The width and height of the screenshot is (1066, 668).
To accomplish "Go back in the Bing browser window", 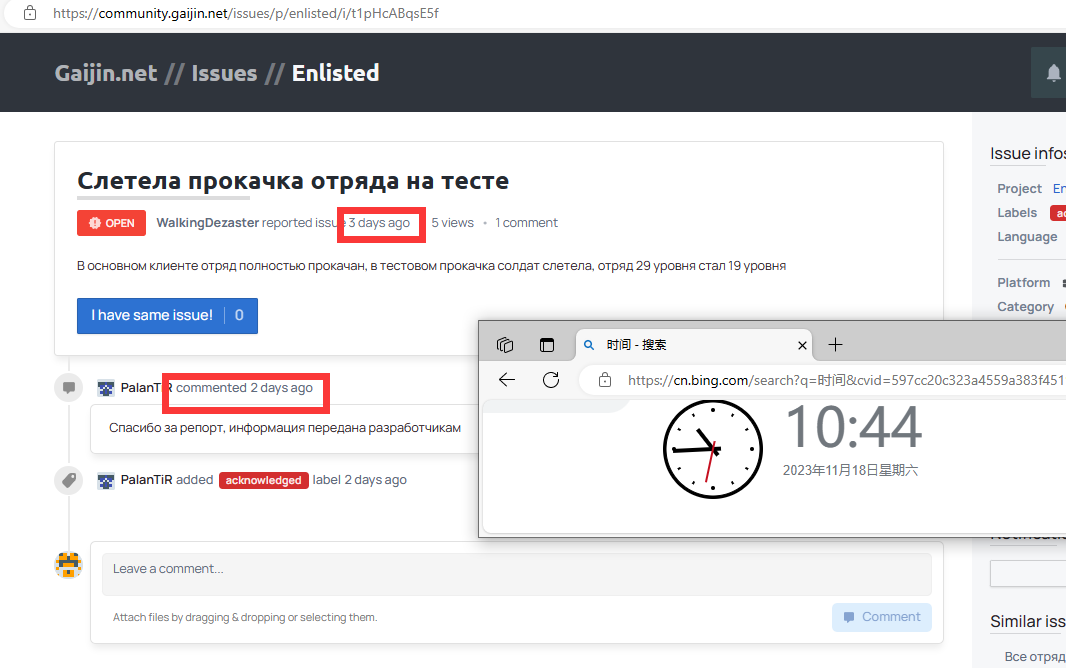I will click(507, 380).
